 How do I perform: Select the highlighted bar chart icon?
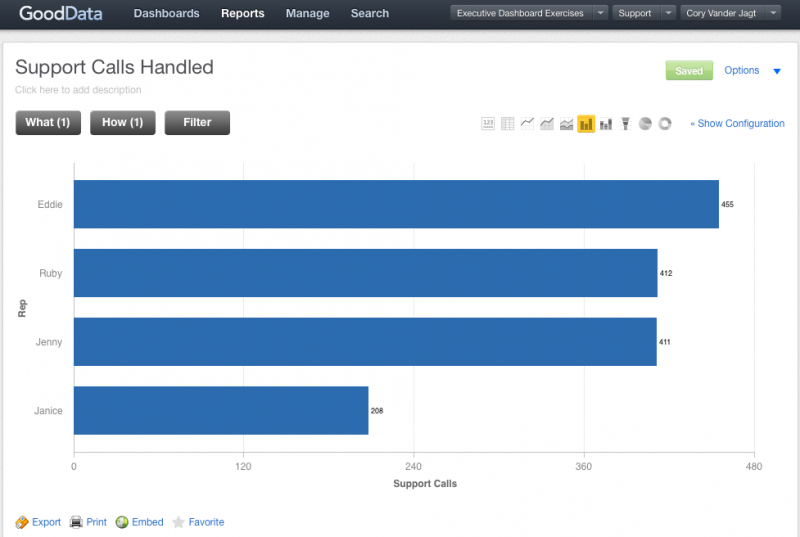coord(586,124)
